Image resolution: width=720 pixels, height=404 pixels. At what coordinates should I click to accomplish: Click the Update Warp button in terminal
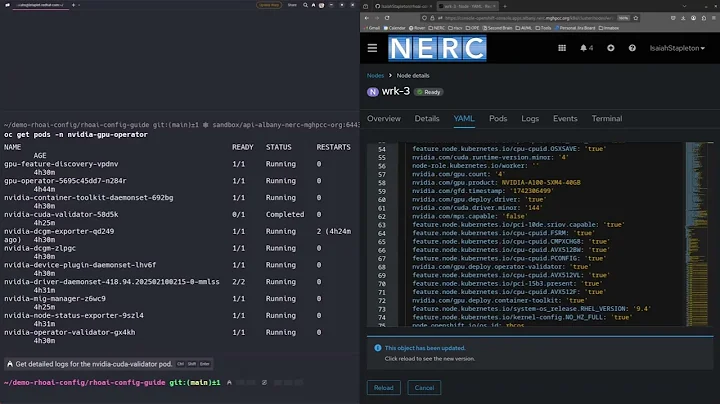tap(269, 5)
